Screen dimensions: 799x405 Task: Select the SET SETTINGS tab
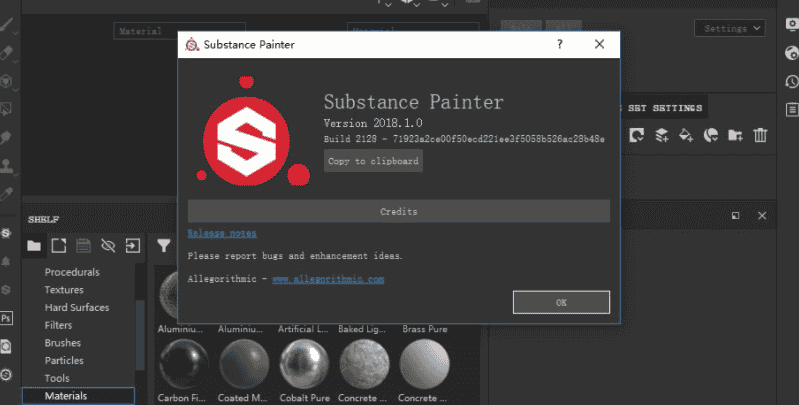pyautogui.click(x=664, y=108)
